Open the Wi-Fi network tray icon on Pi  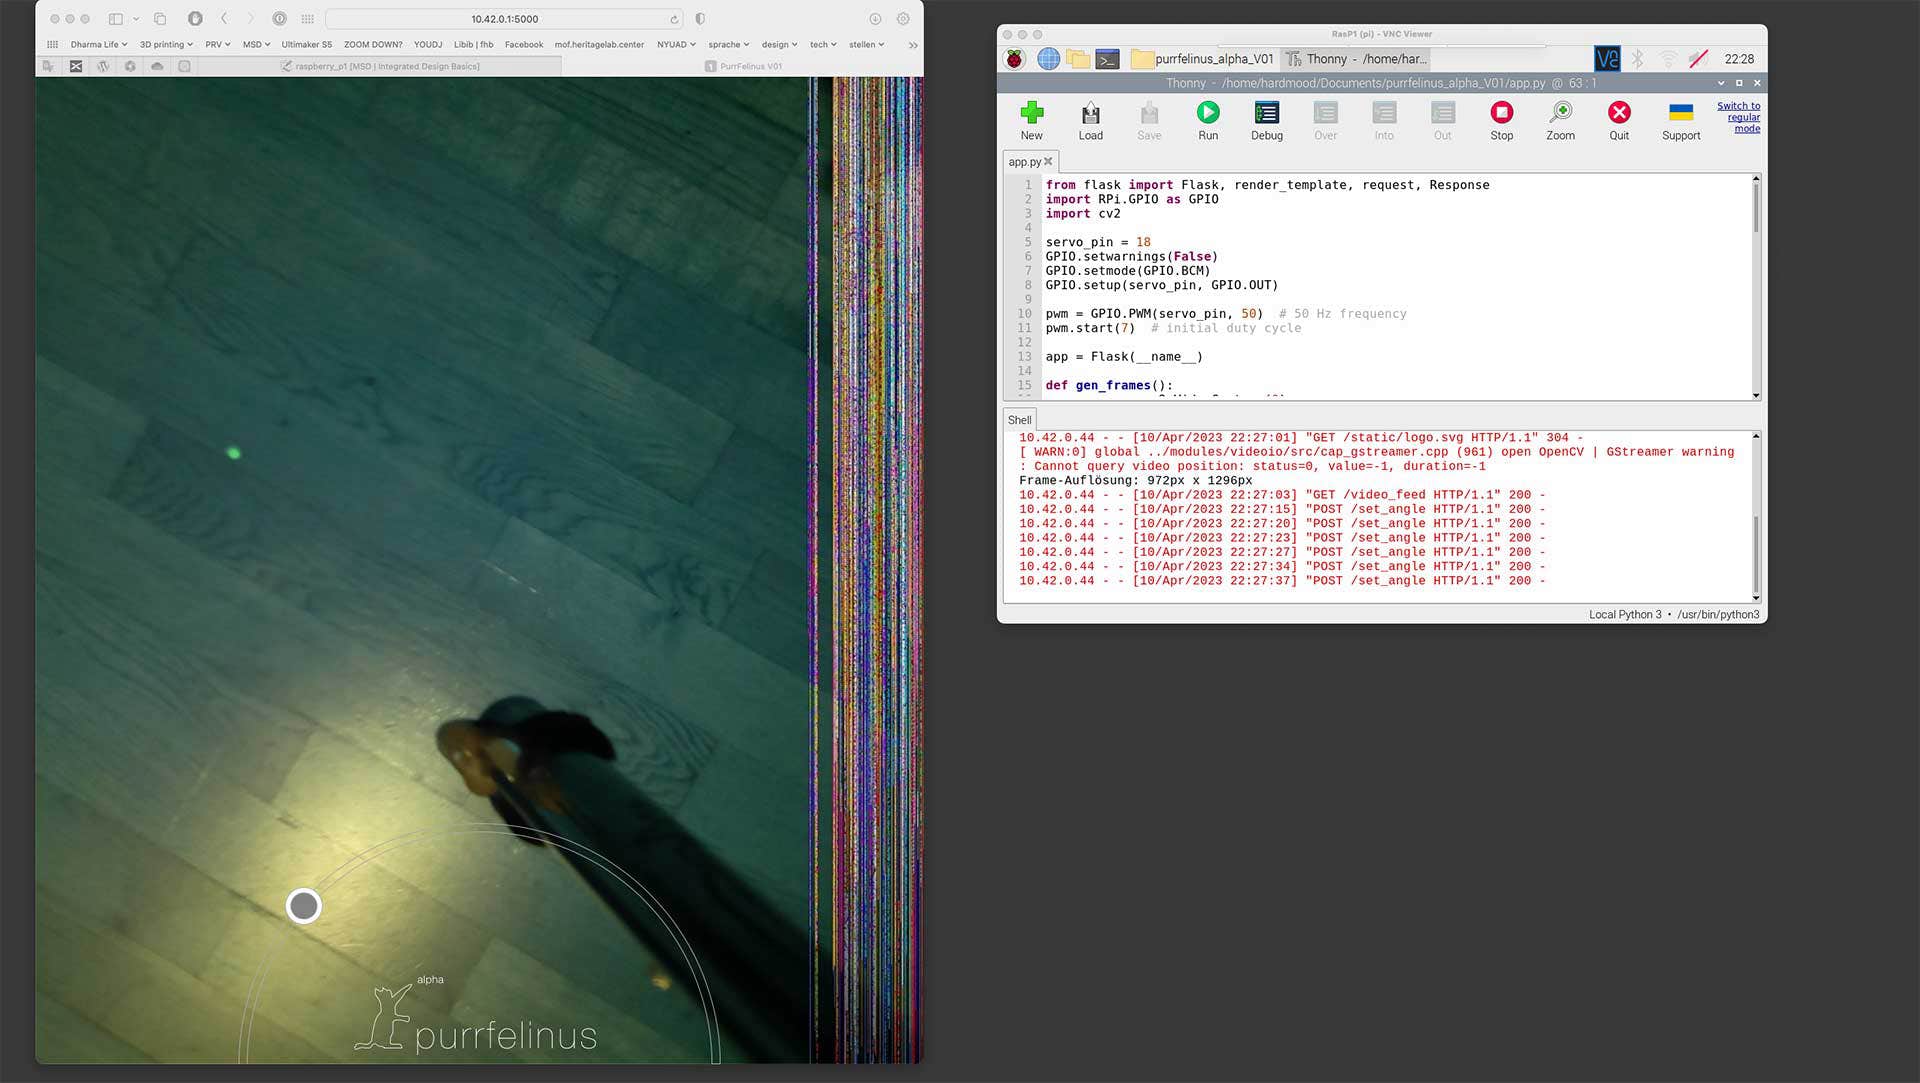1668,59
